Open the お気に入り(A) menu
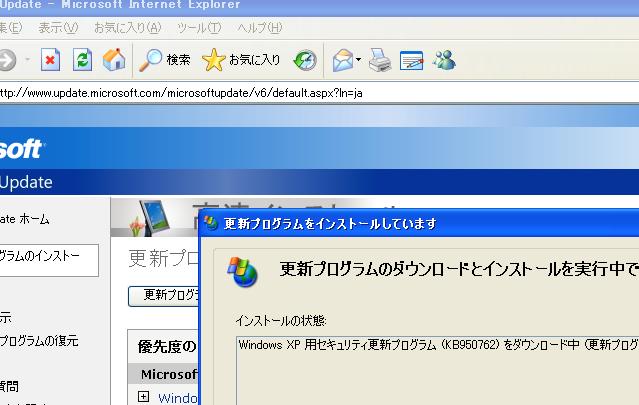 [x=128, y=28]
